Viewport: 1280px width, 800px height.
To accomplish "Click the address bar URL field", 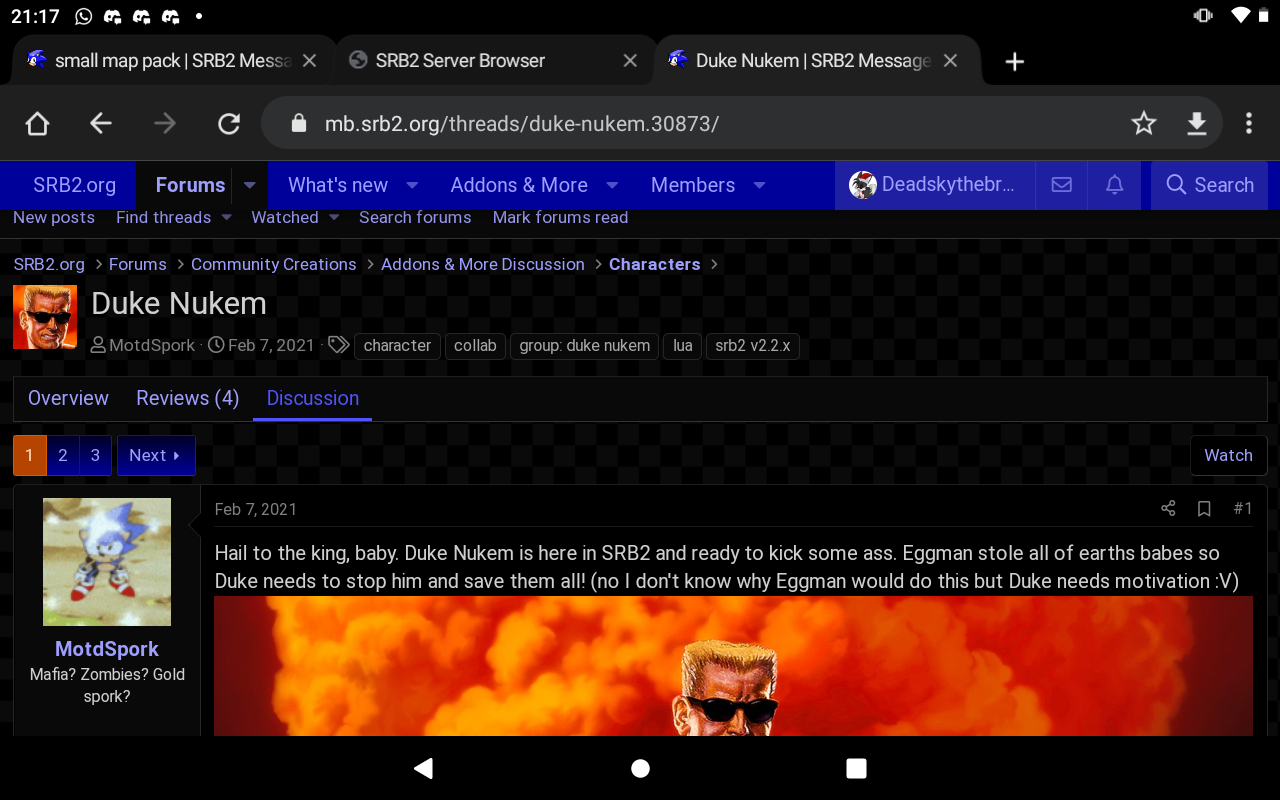I will point(522,124).
